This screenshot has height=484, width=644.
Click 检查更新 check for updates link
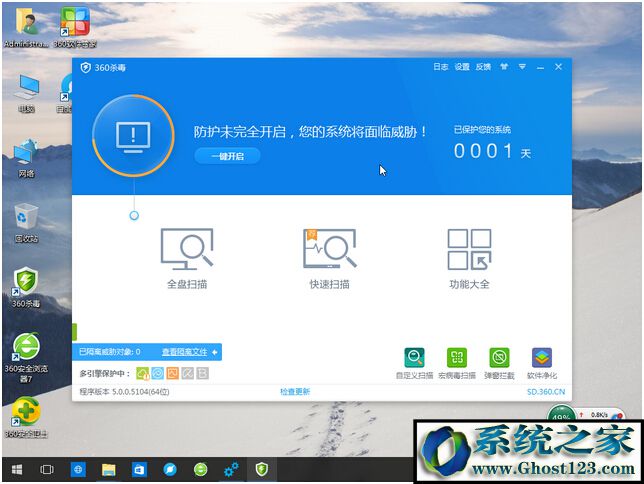[x=295, y=392]
